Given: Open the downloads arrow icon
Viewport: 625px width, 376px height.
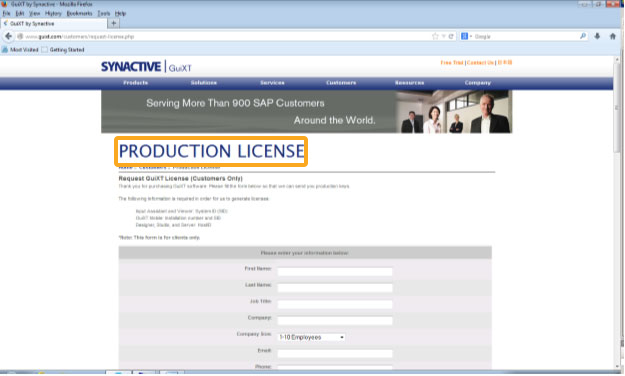Looking at the screenshot, I should [597, 36].
